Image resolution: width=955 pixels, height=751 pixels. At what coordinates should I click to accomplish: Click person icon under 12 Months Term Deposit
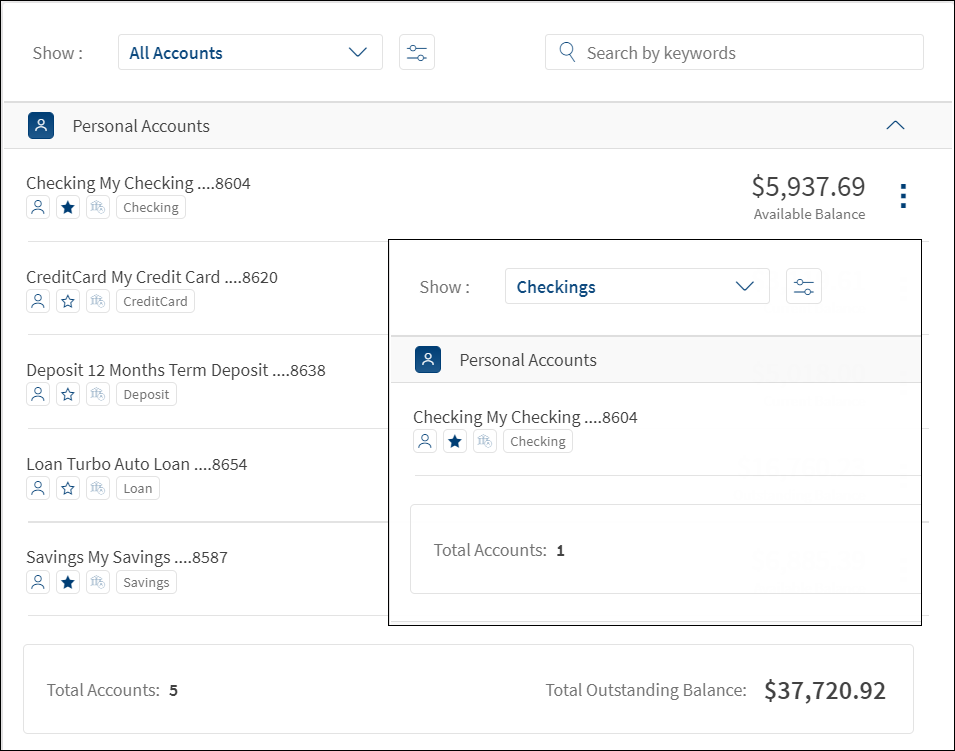pos(38,394)
